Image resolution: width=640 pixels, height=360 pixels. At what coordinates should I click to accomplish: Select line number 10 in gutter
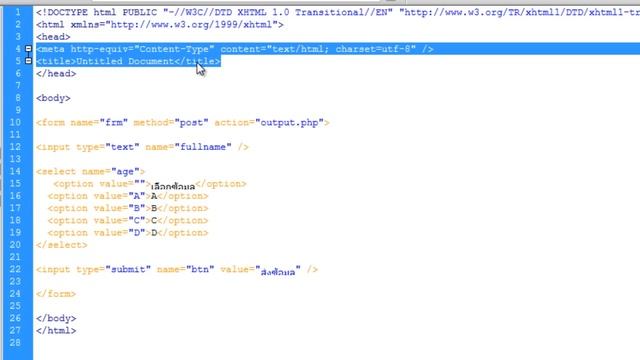15,122
